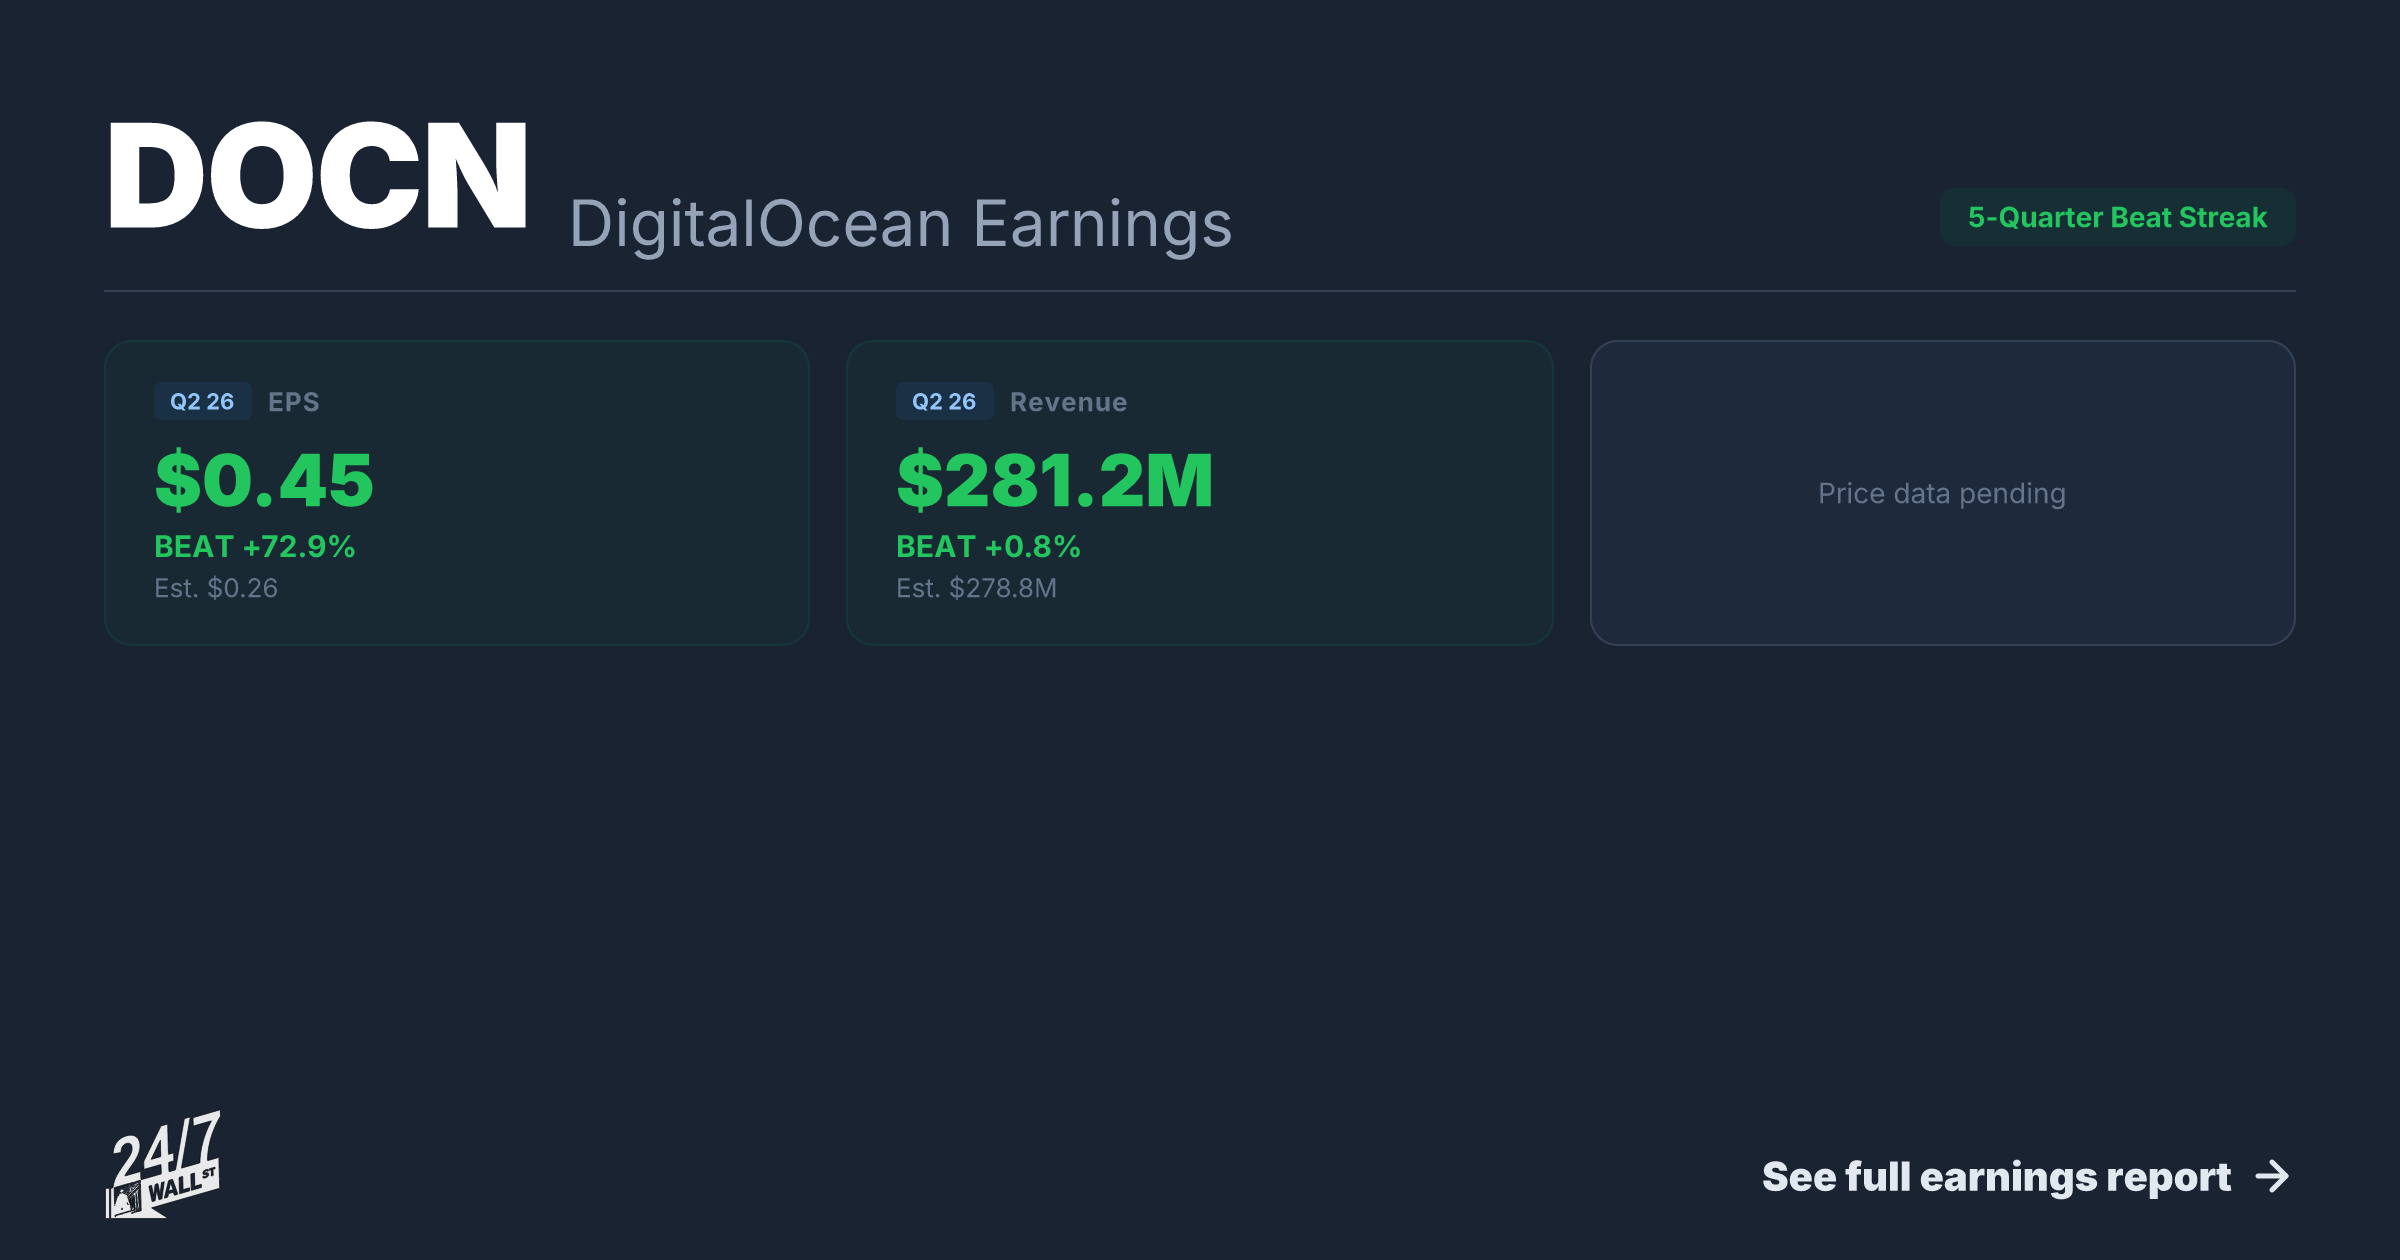
Task: Open the Price data pending card
Action: coord(1942,493)
